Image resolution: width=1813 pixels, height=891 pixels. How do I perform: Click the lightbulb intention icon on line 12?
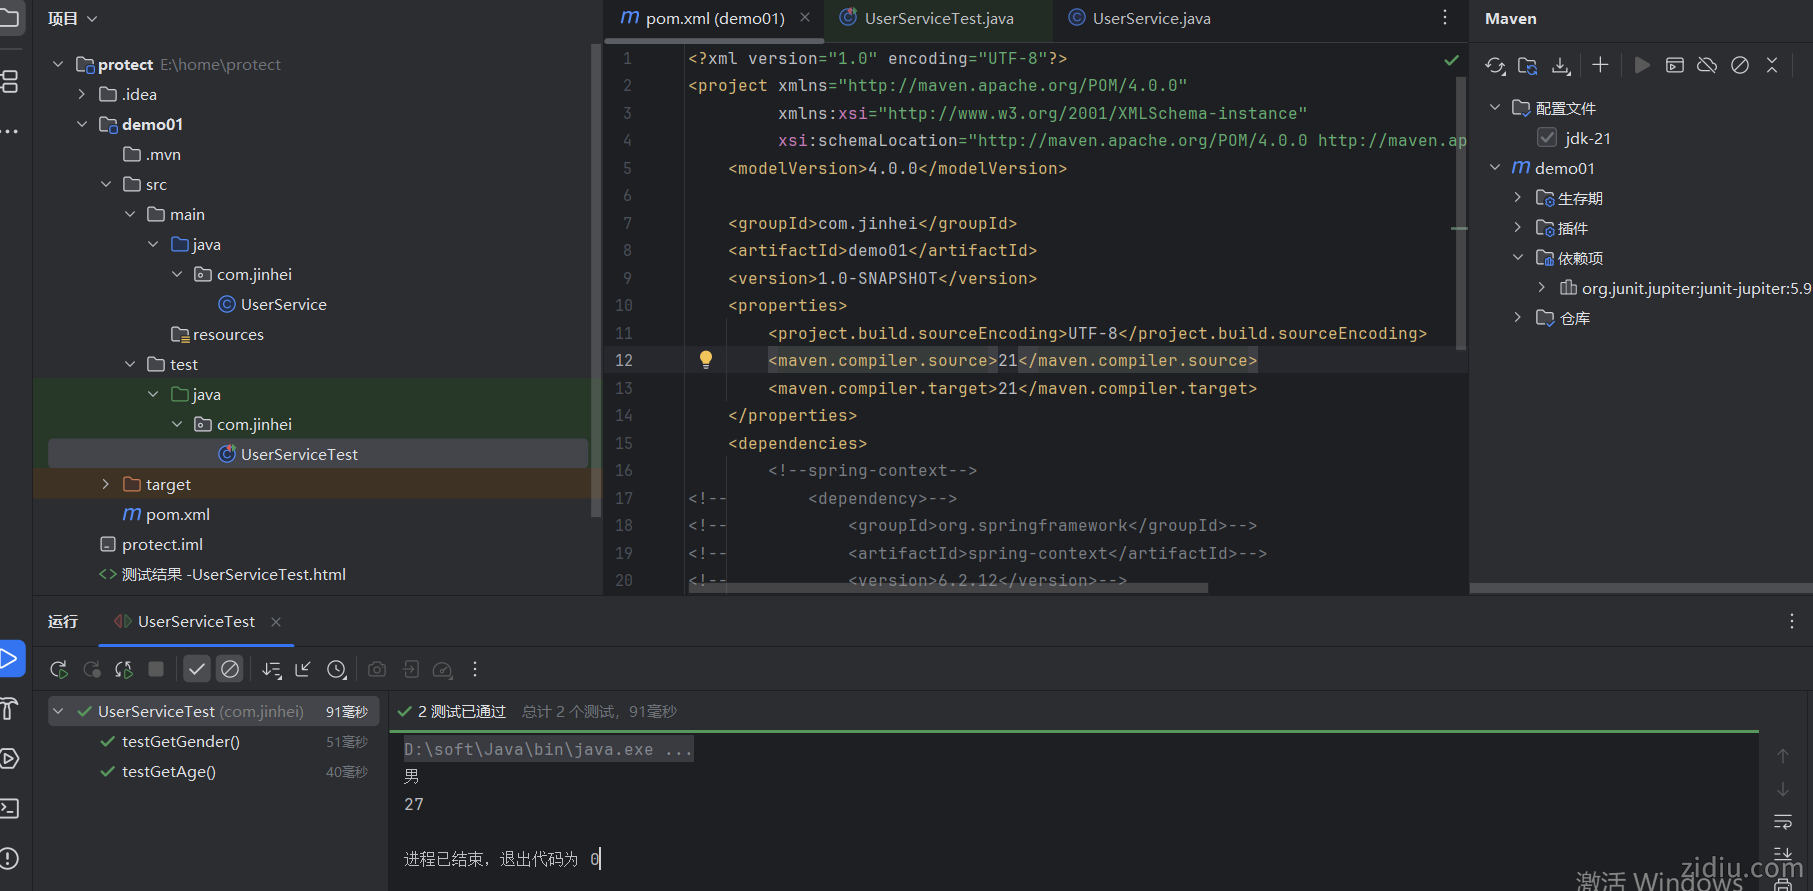coord(706,360)
